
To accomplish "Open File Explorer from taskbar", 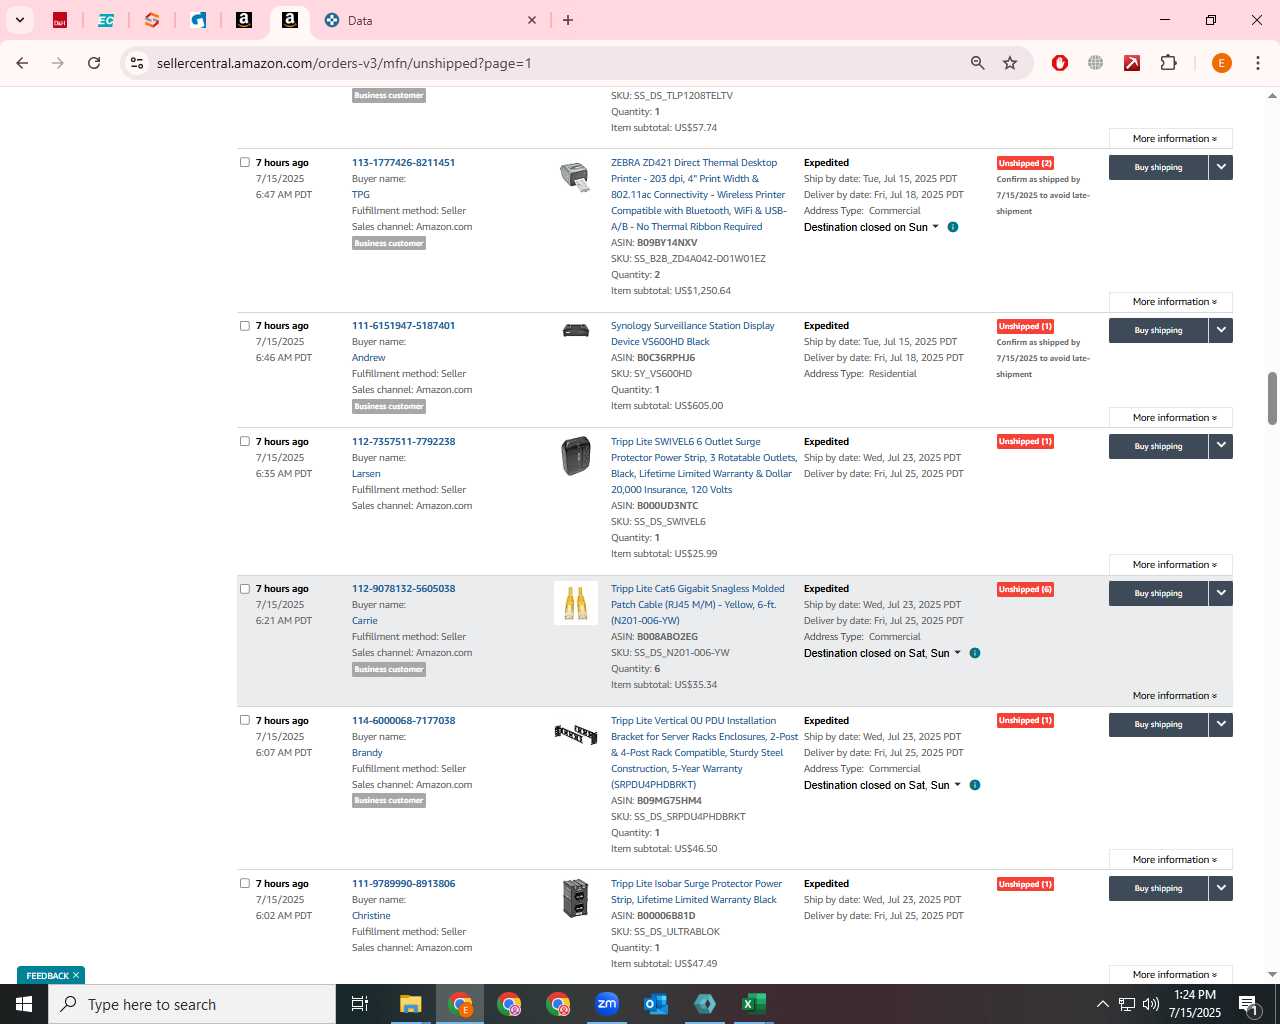I will click(411, 1004).
